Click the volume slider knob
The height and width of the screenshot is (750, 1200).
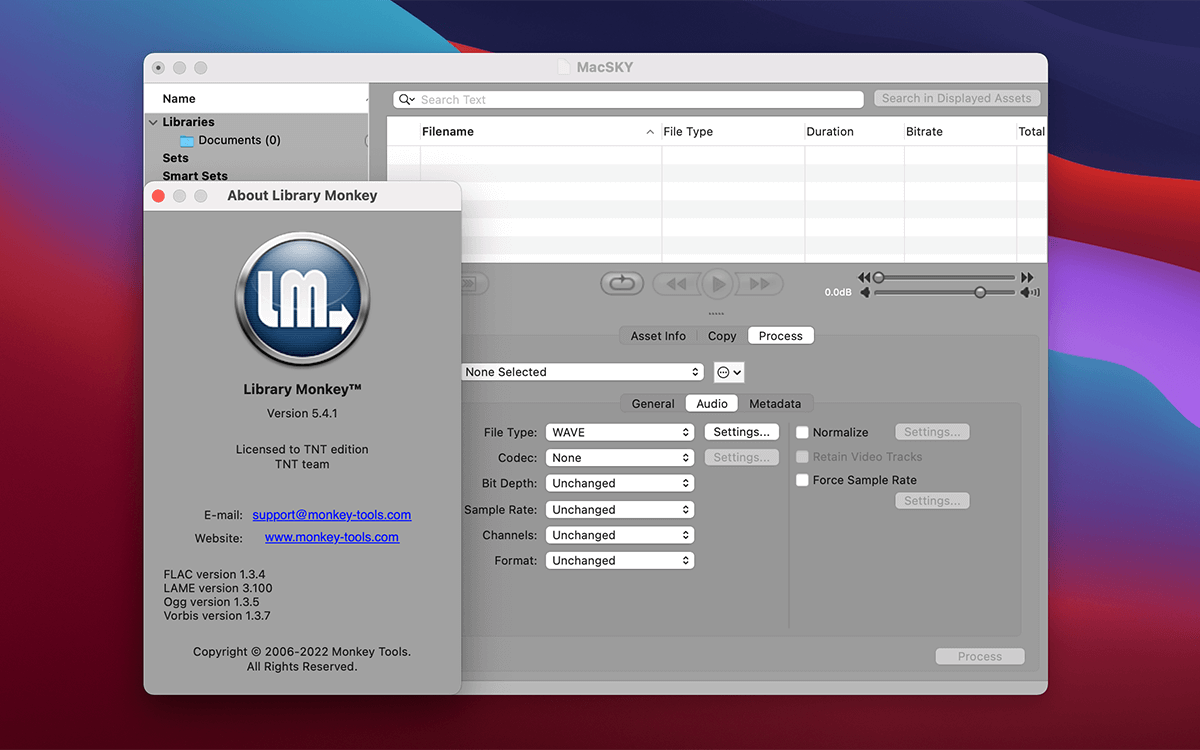(x=980, y=292)
